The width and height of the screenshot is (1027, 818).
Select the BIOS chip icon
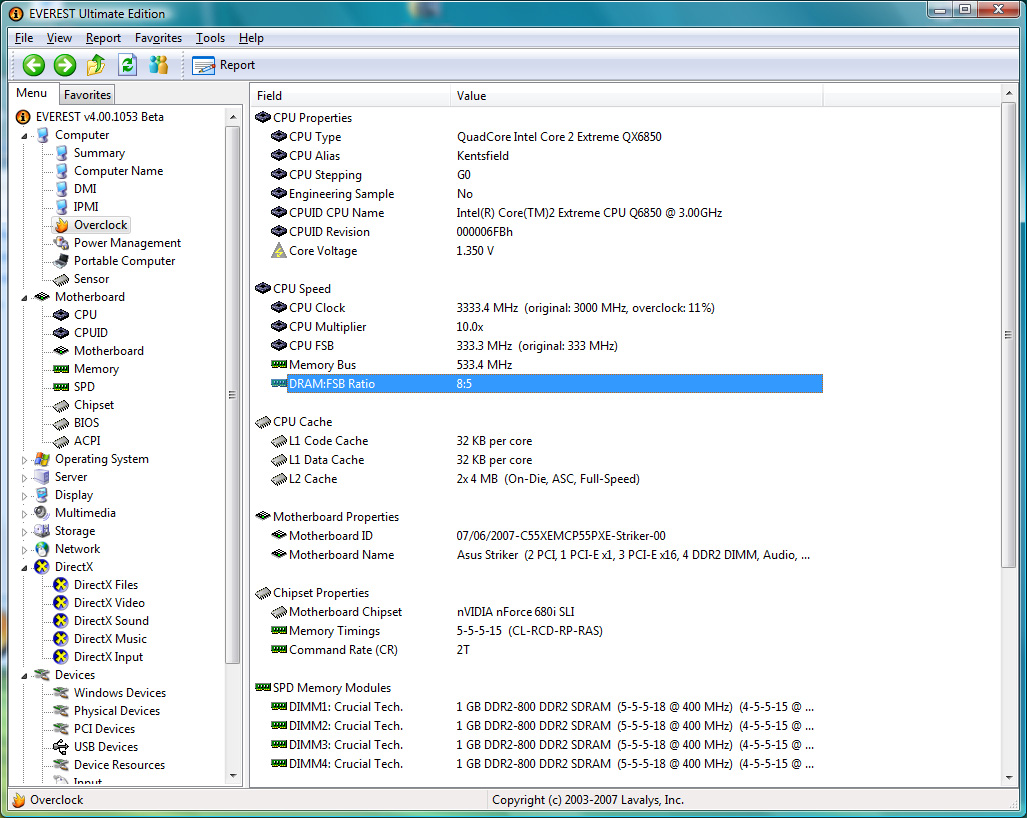click(x=62, y=423)
